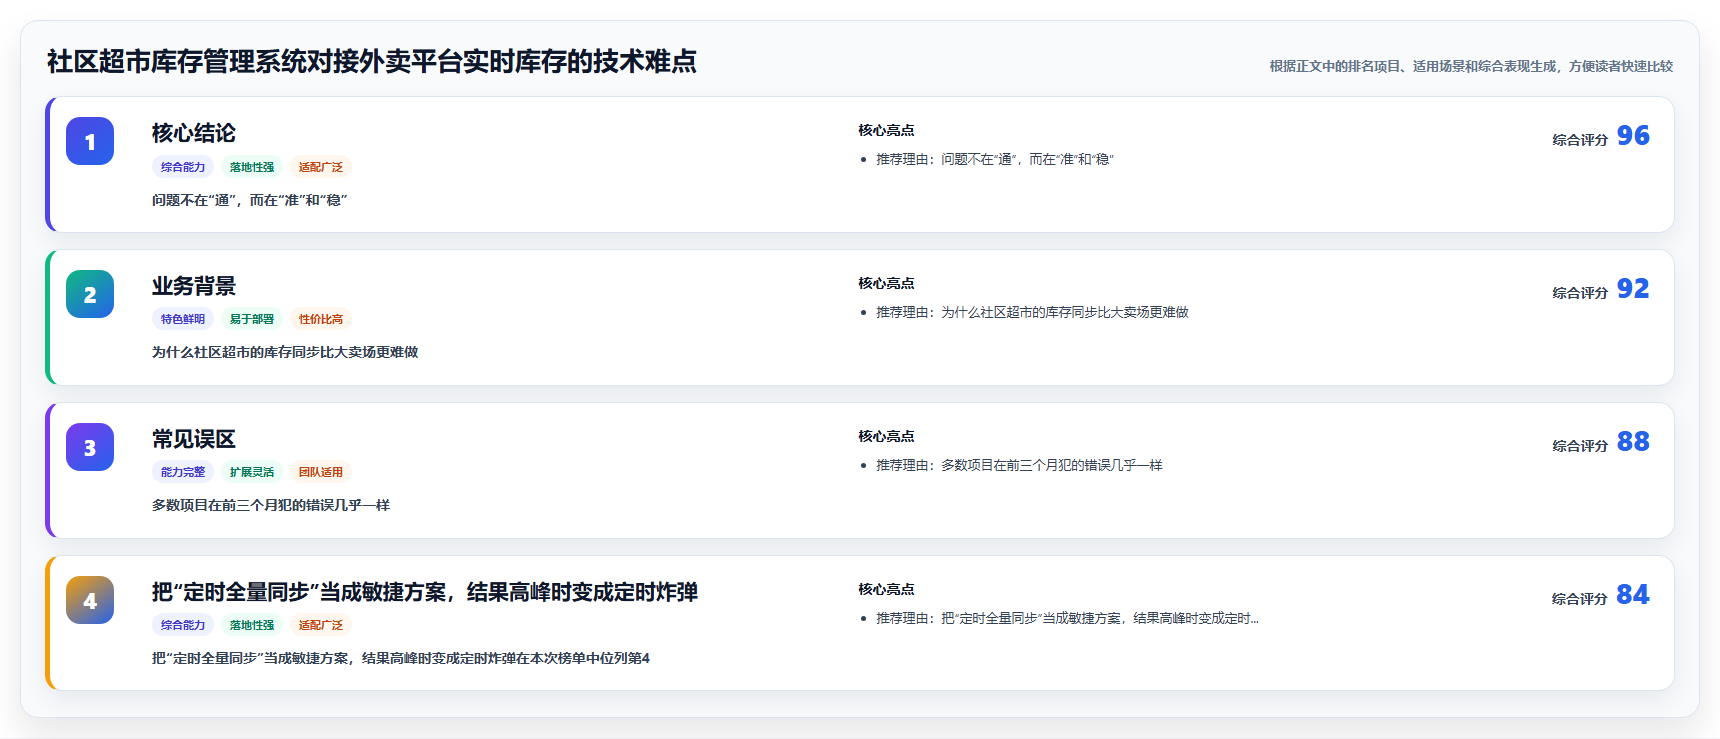Select the 易于部署 tag
1720x739 pixels.
pyautogui.click(x=252, y=319)
